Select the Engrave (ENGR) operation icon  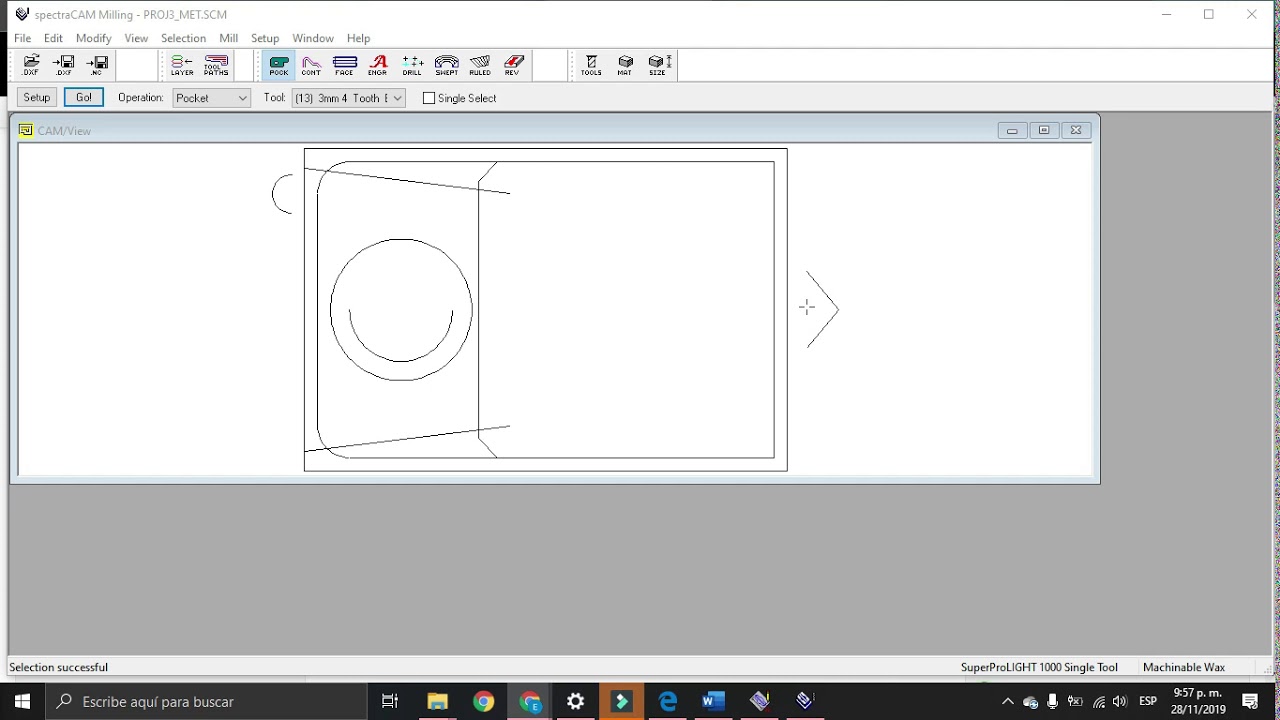tap(378, 66)
